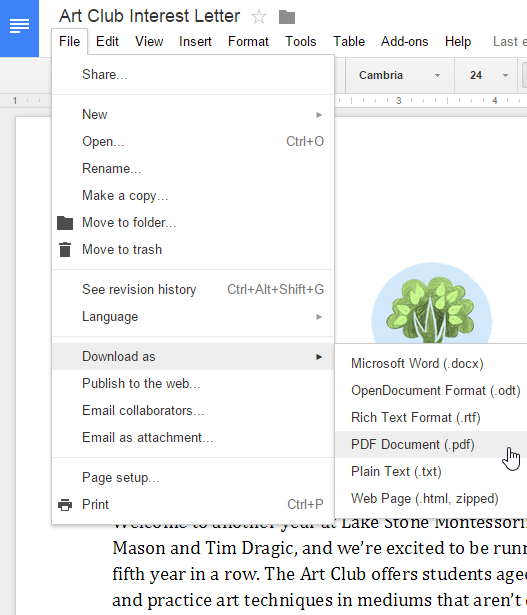The height and width of the screenshot is (615, 527).
Task: Select Open... in the File menu
Action: [193, 142]
